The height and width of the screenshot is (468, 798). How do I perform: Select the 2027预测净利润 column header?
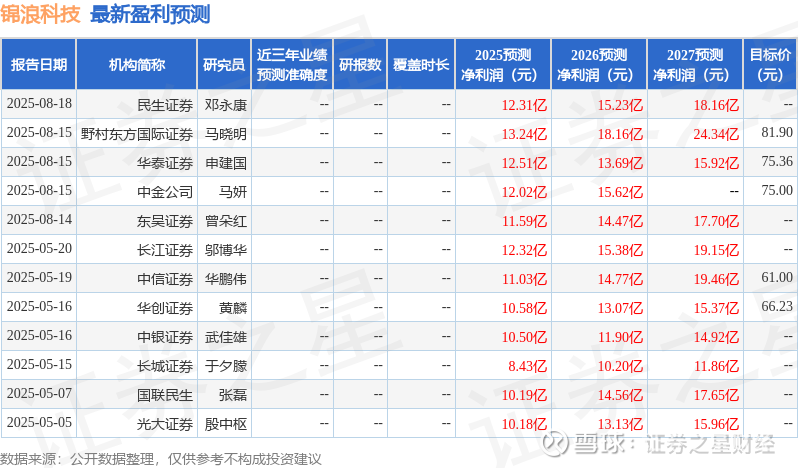(x=695, y=65)
